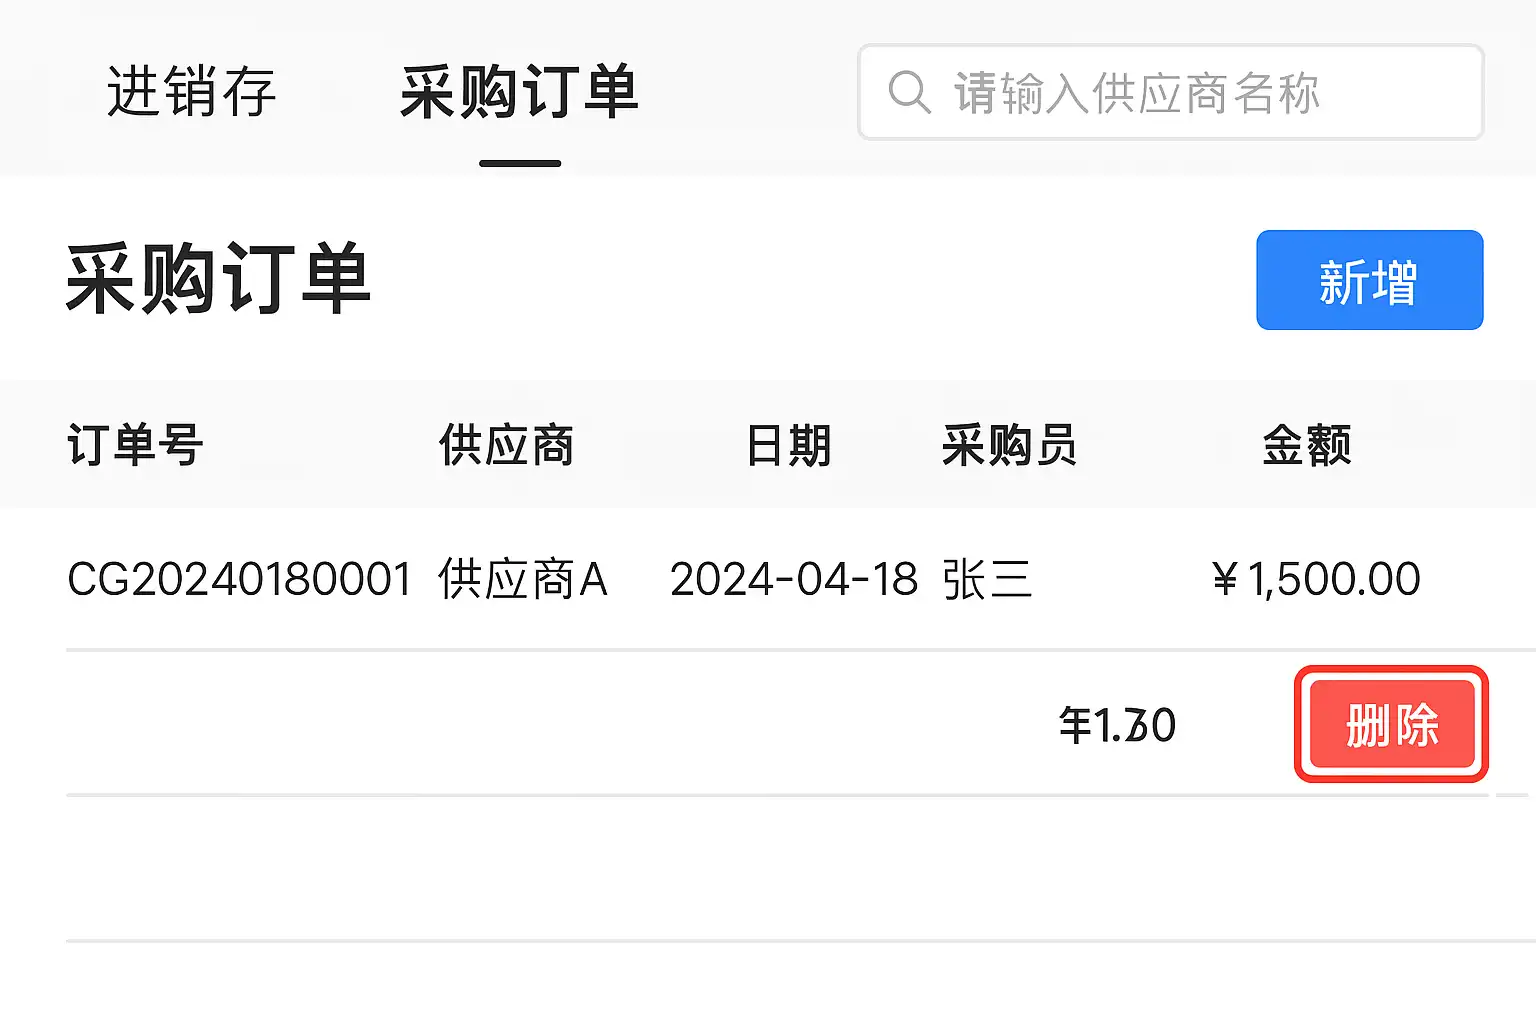Click the ¥1,500.00 amount cell
The height and width of the screenshot is (1024, 1536).
(x=1316, y=579)
